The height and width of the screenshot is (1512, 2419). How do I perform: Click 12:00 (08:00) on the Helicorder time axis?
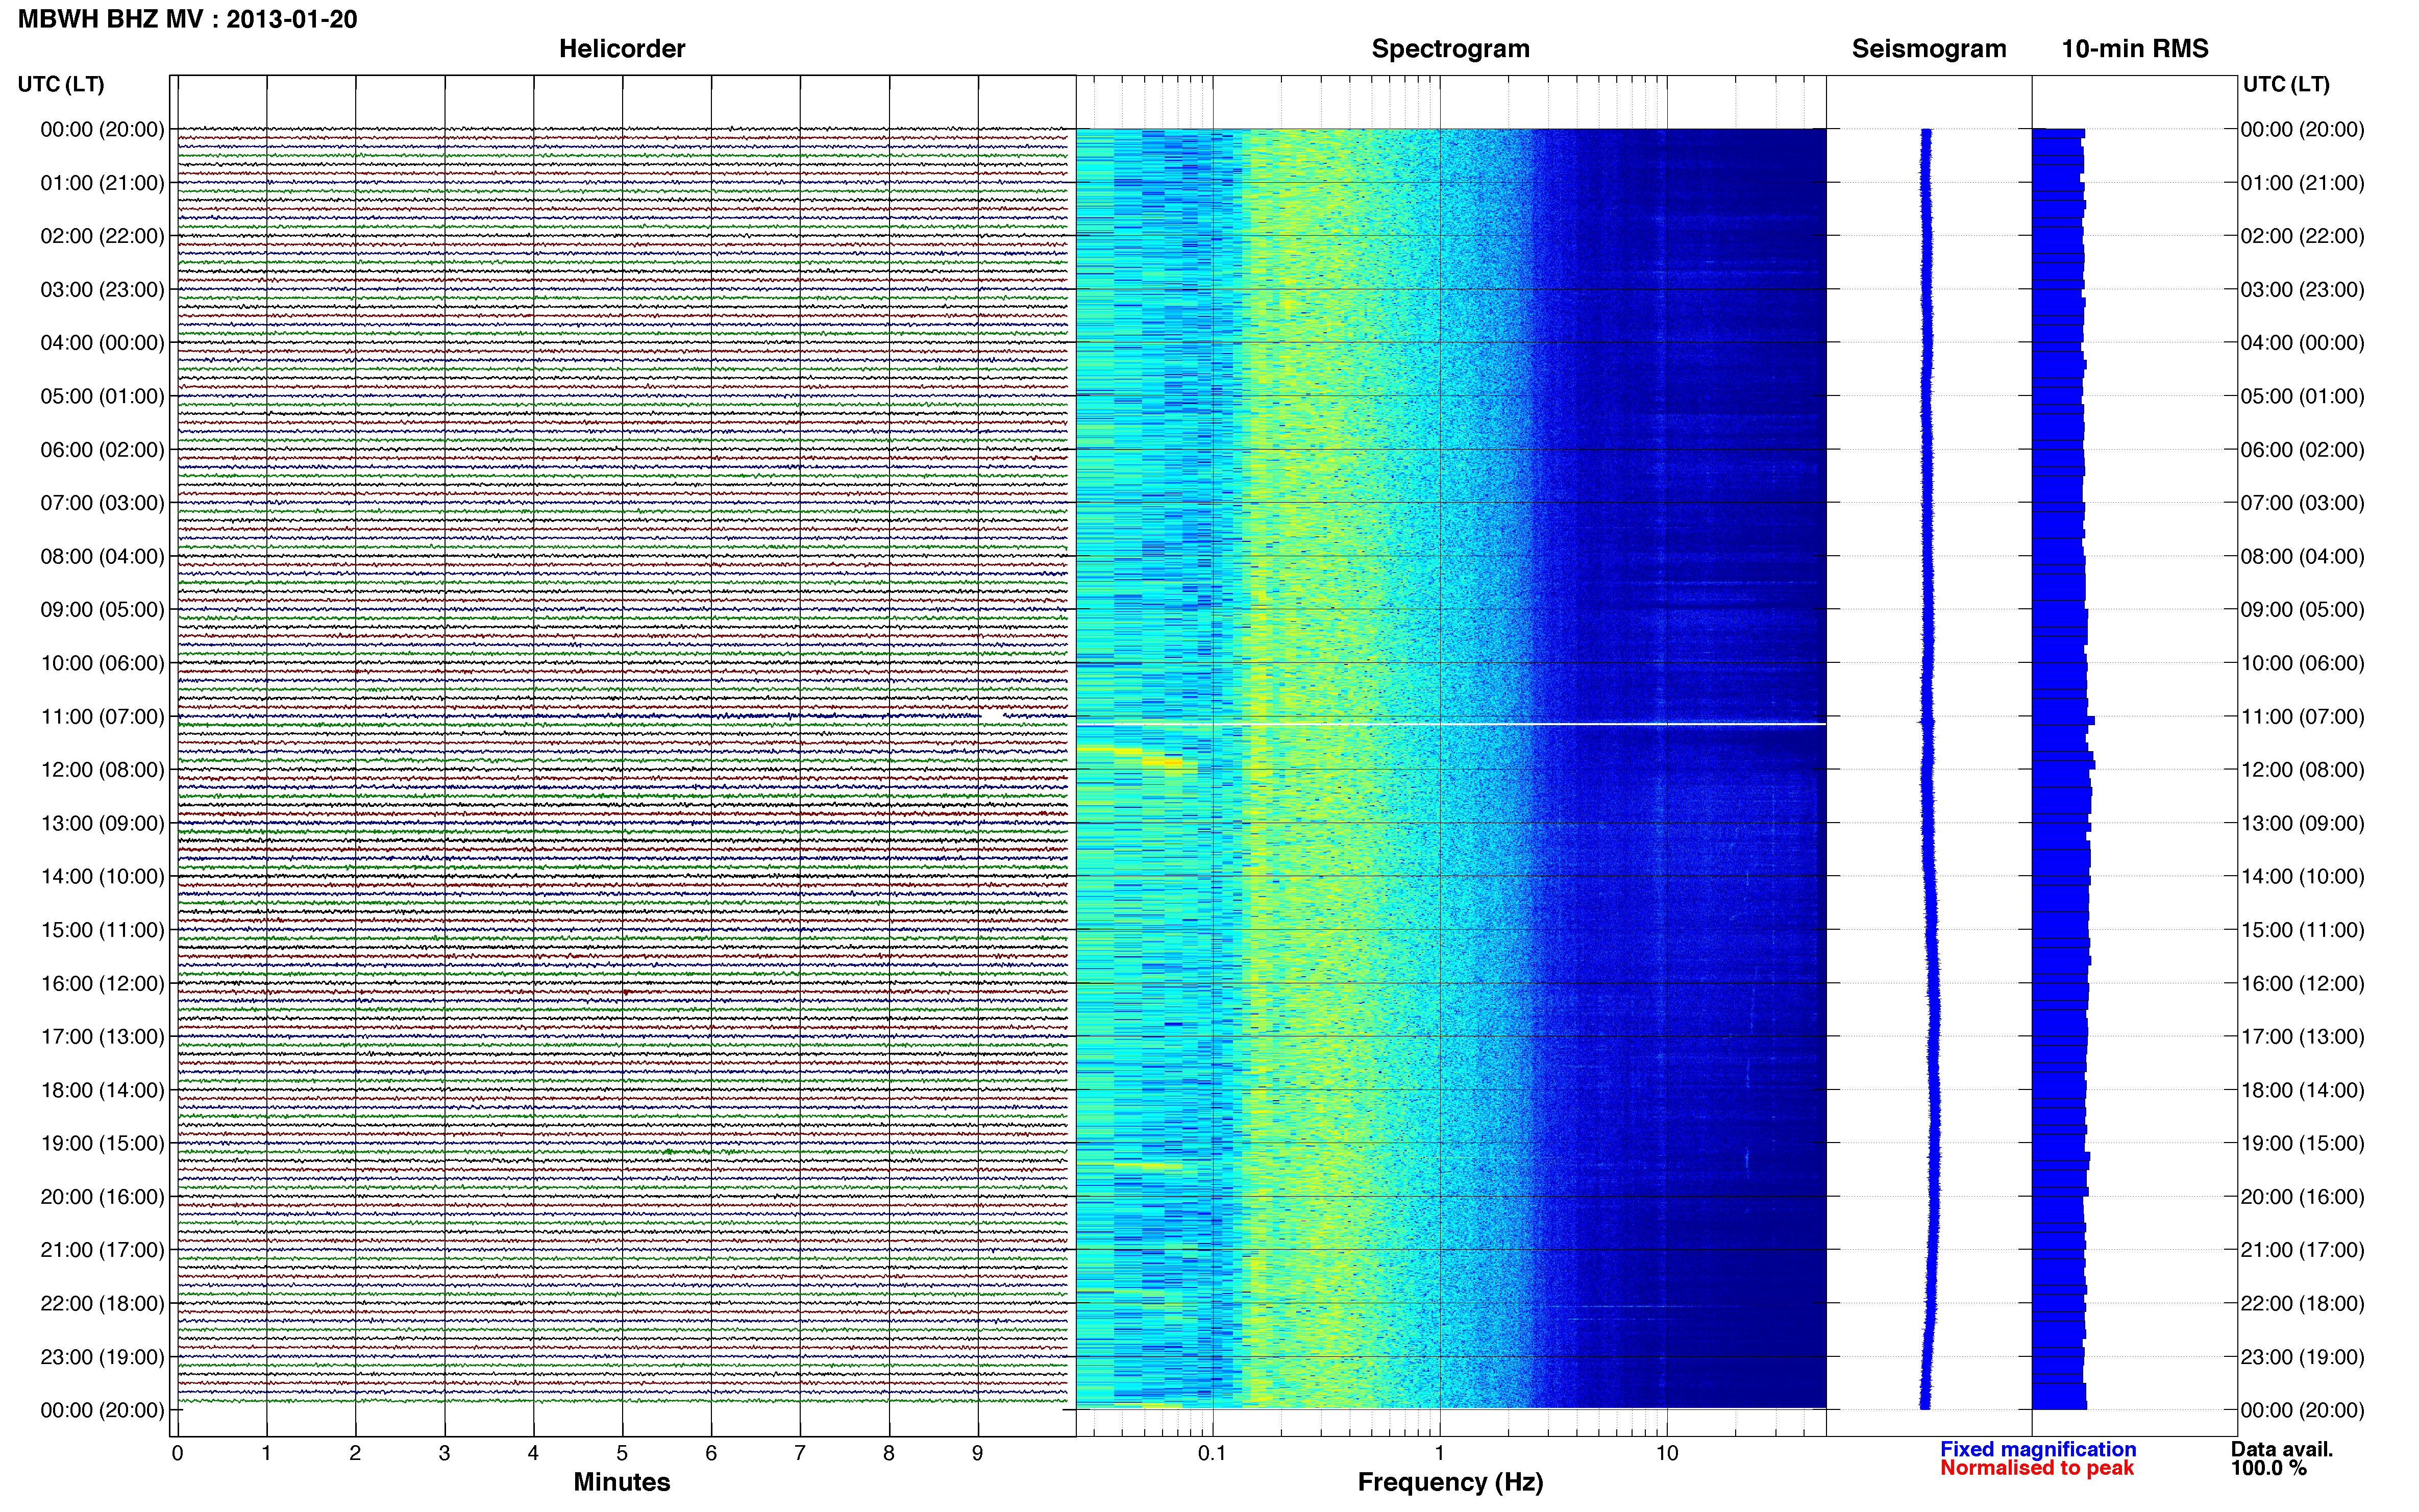tap(102, 770)
